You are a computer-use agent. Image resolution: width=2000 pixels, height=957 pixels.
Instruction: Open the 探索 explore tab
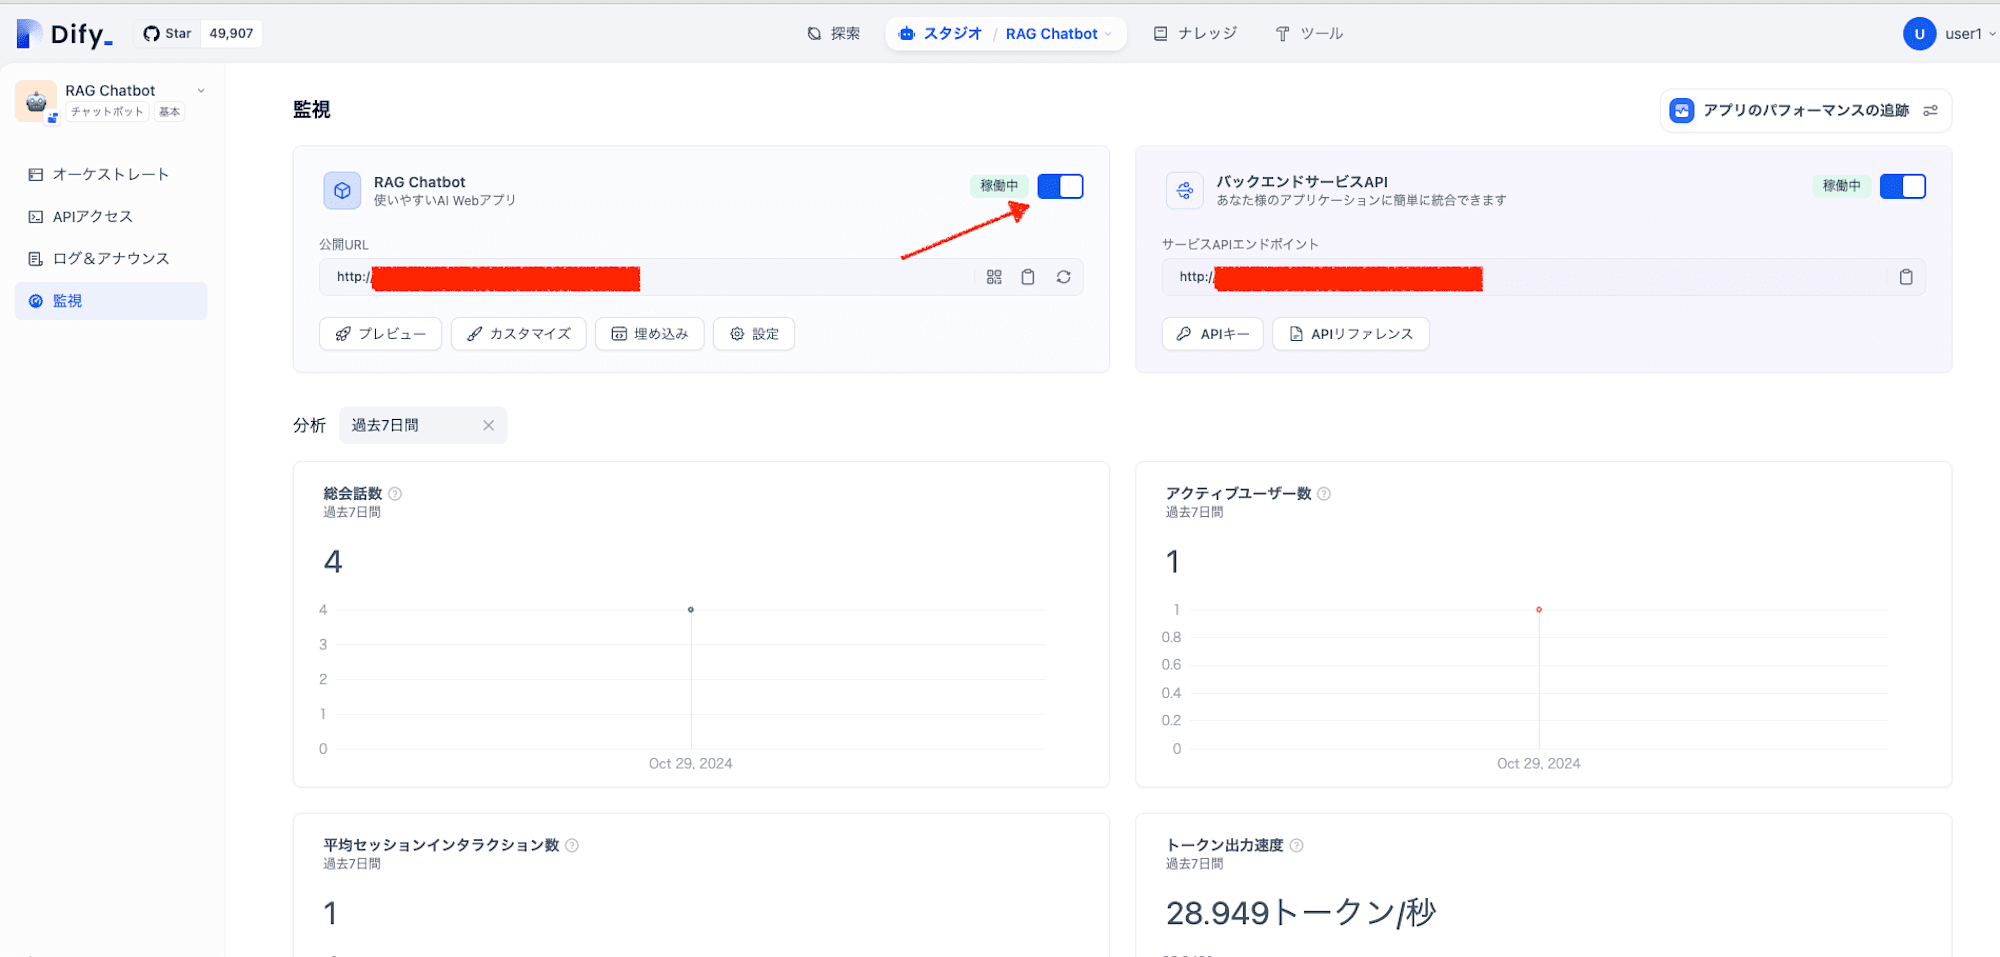coord(833,34)
